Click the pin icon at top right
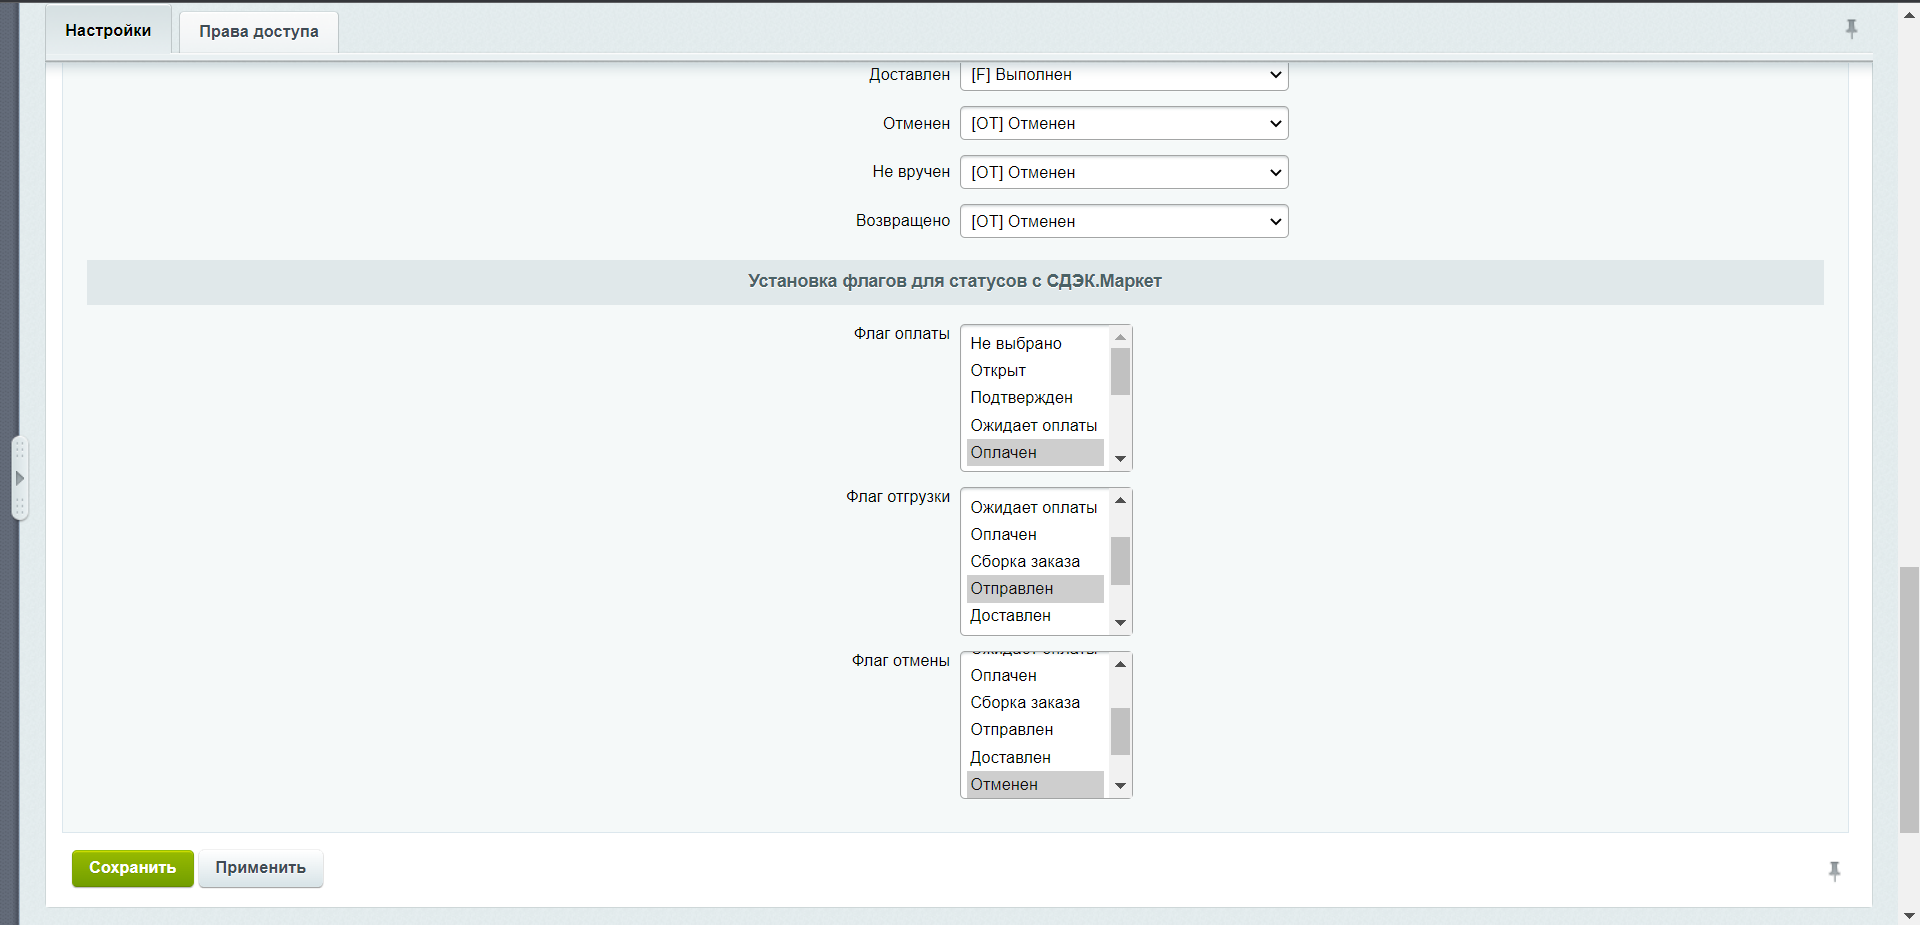This screenshot has width=1920, height=925. (1851, 29)
